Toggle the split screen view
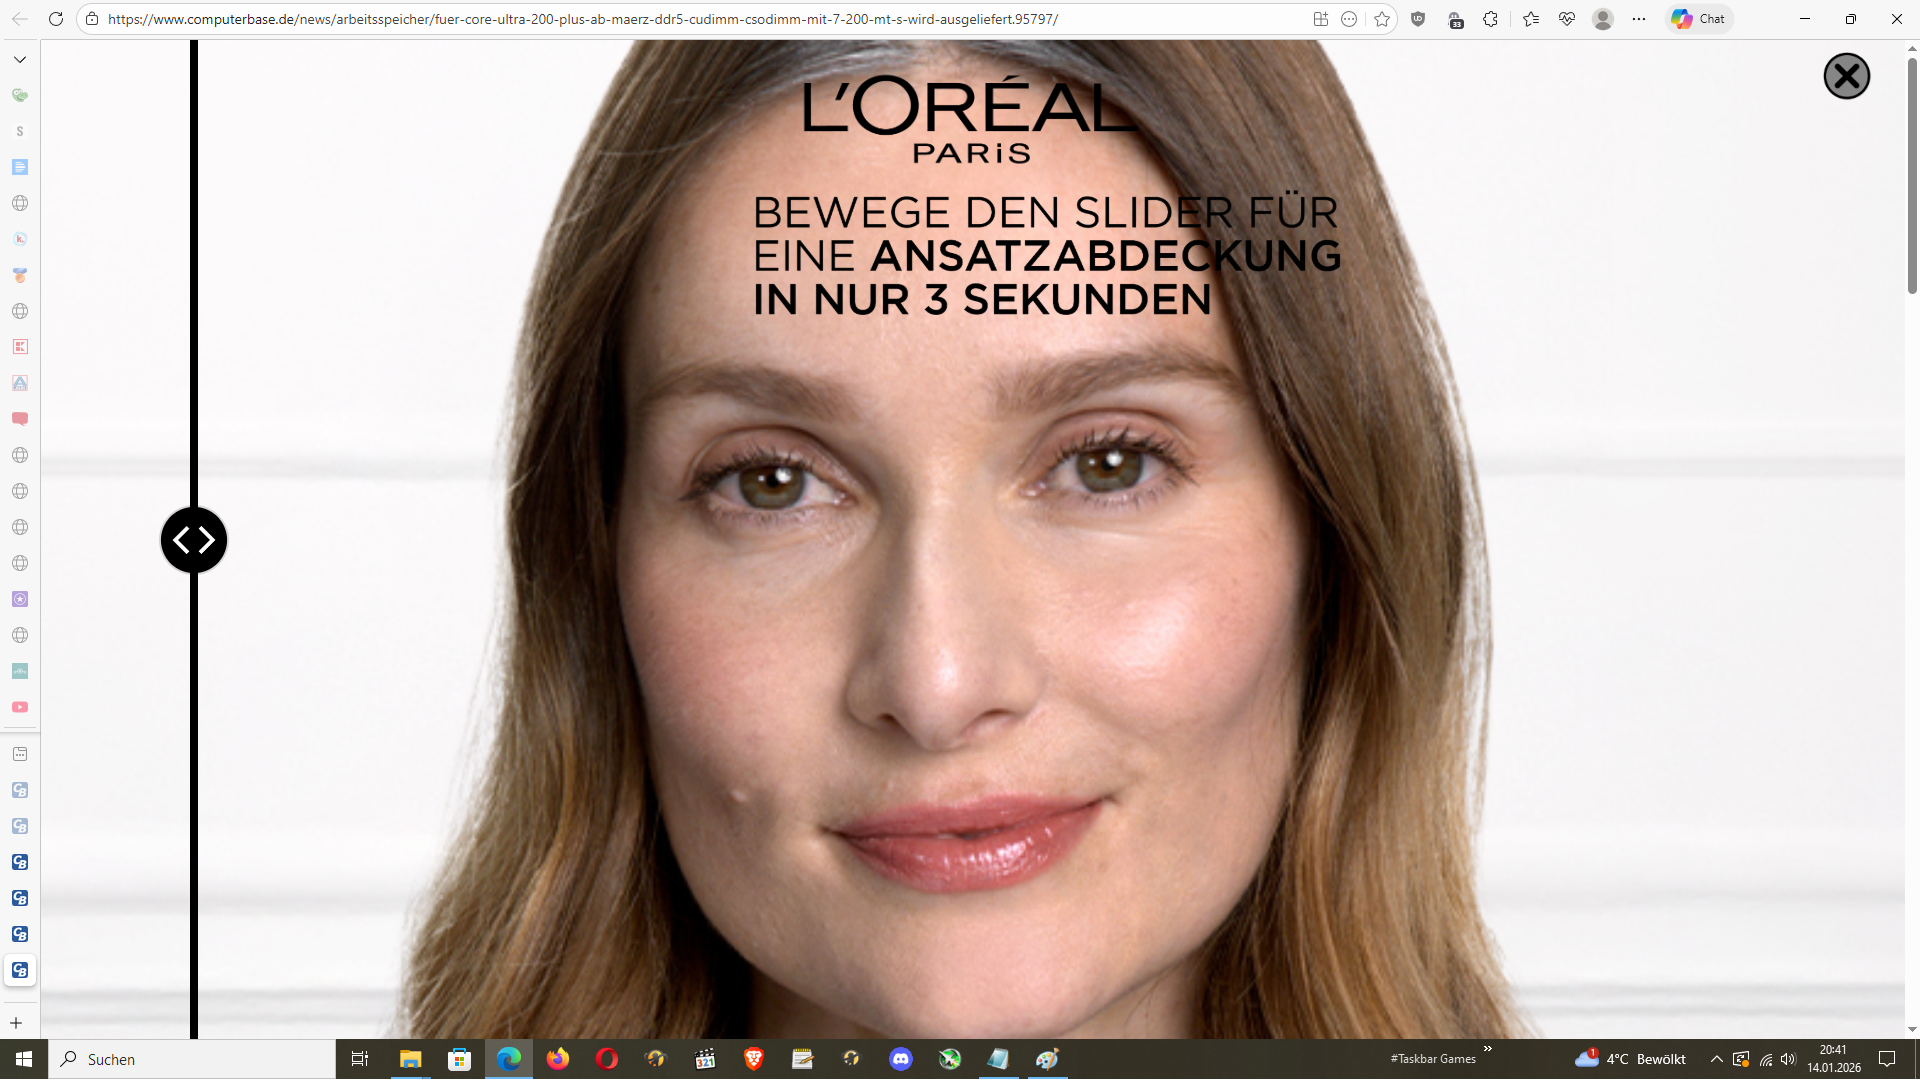 tap(1321, 19)
